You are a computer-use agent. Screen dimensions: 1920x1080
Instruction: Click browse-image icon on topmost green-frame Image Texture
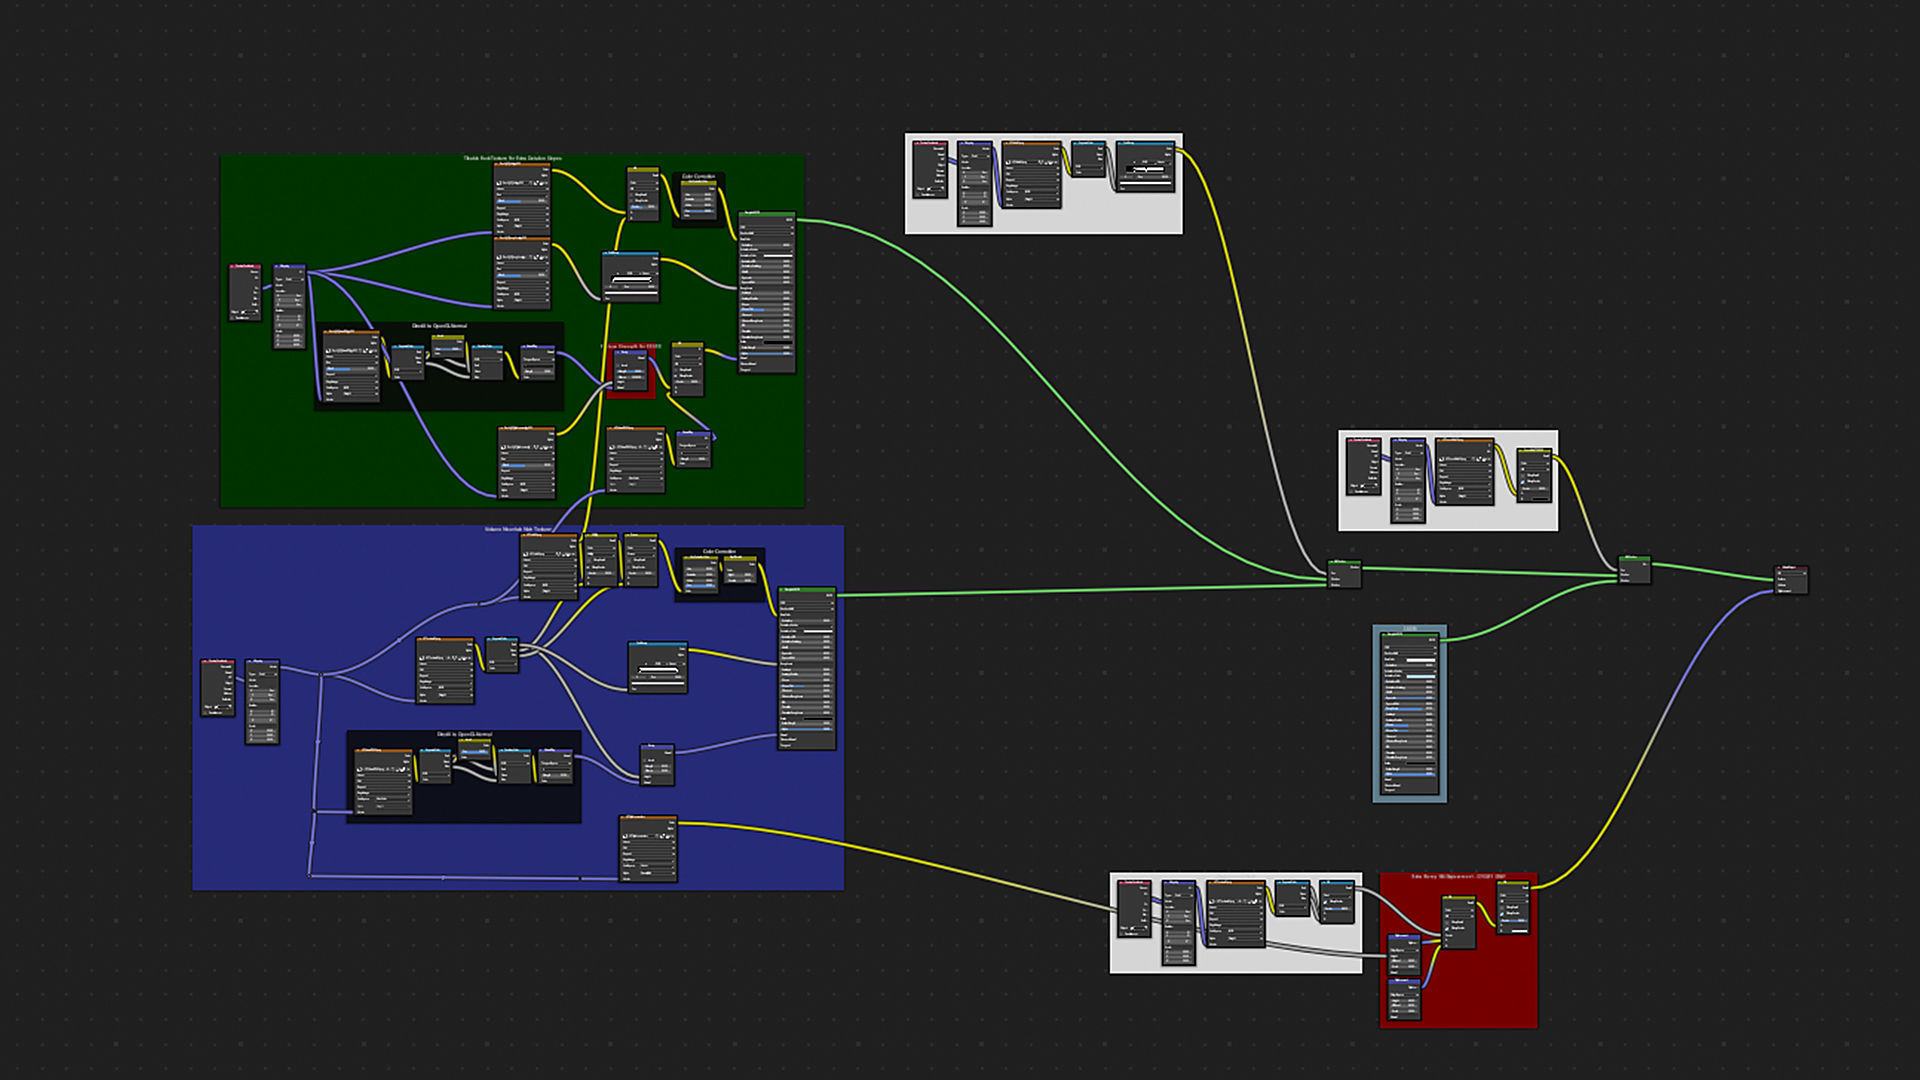(498, 183)
